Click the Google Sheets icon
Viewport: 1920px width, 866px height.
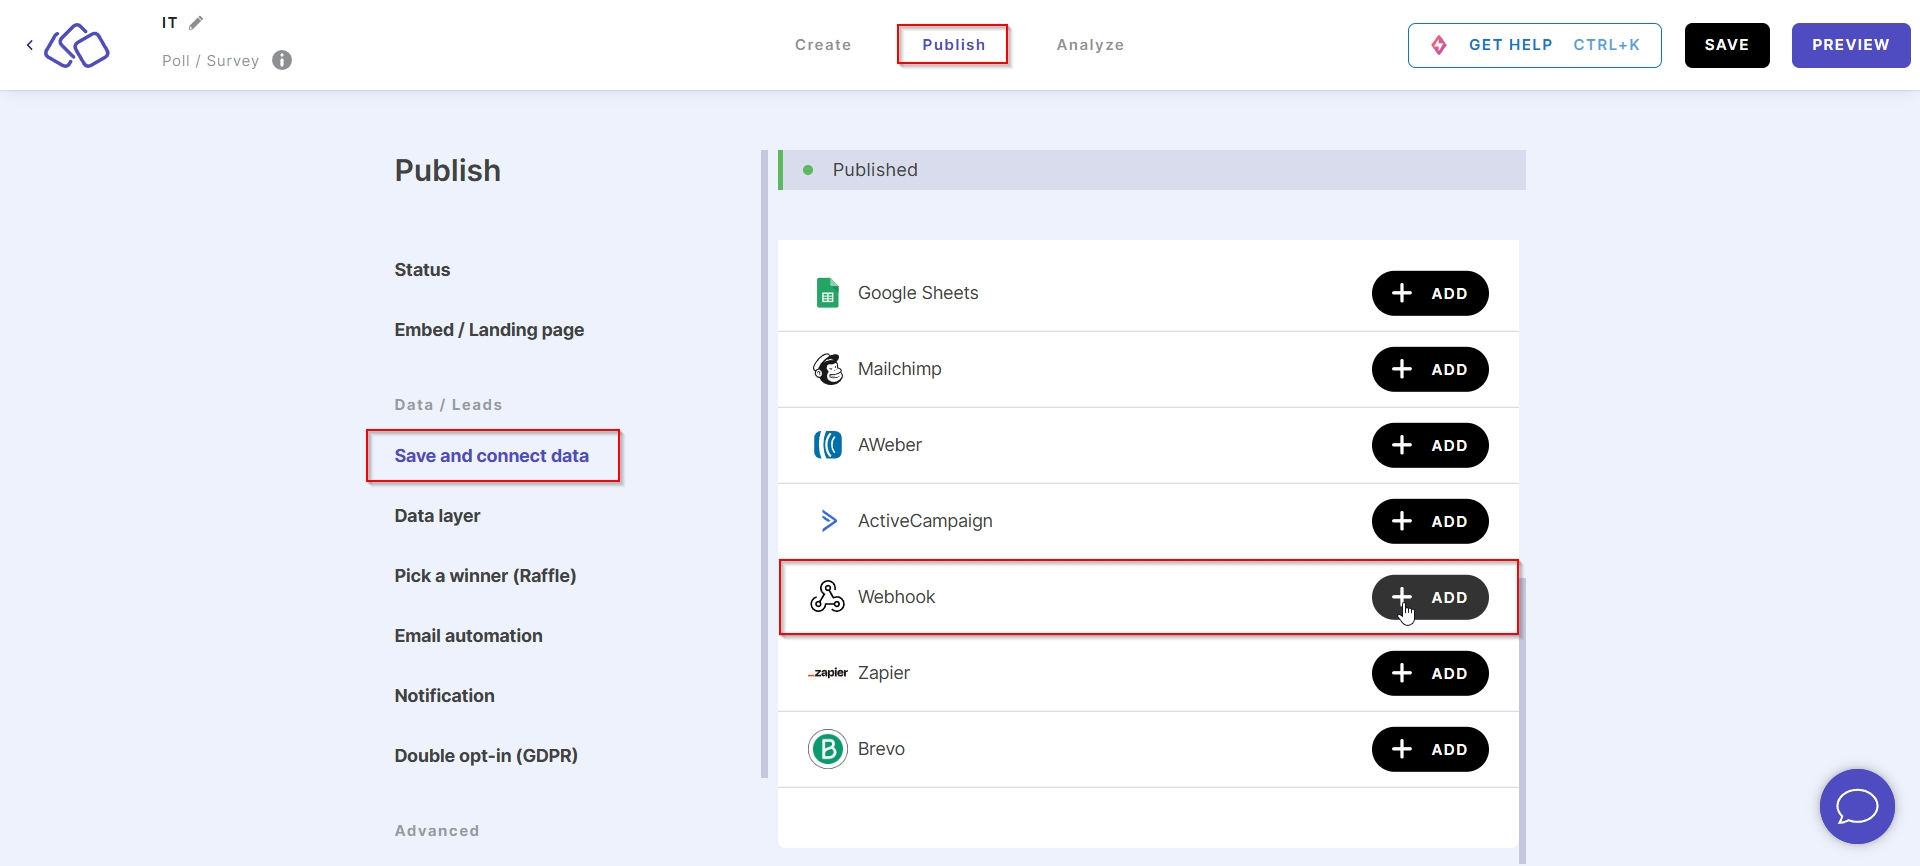tap(828, 293)
